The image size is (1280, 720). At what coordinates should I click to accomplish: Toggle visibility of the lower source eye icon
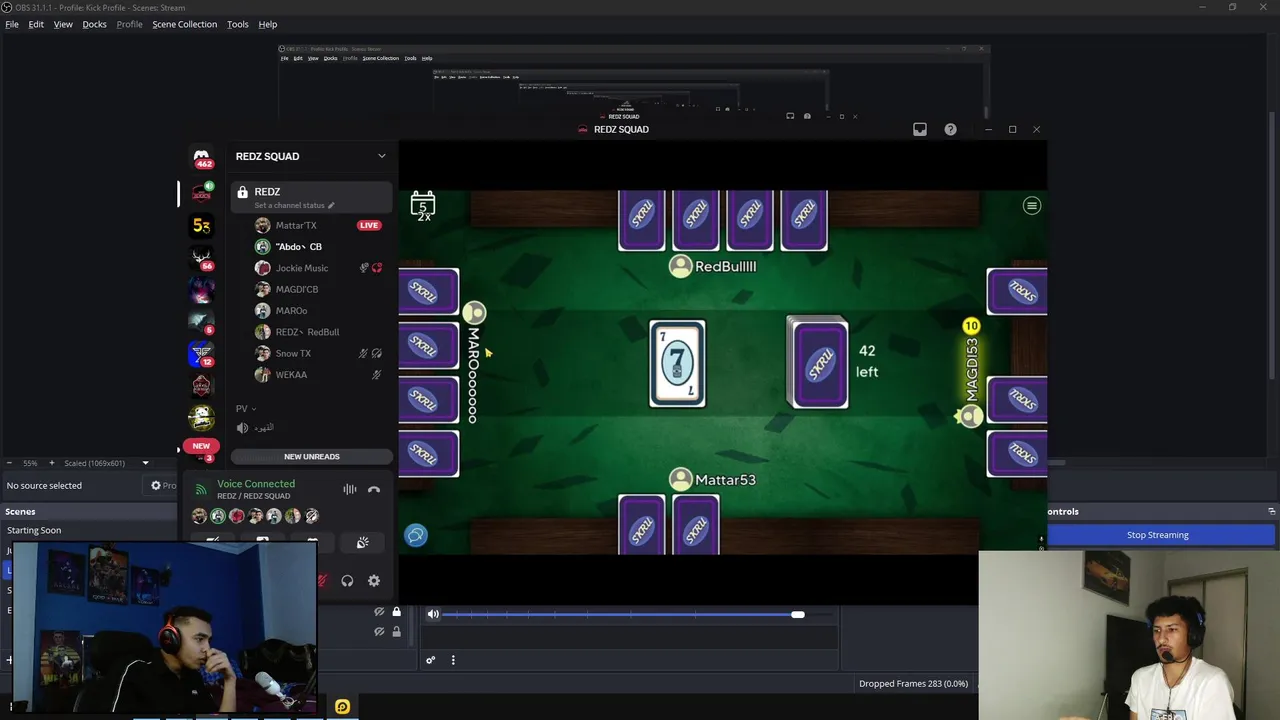click(379, 632)
